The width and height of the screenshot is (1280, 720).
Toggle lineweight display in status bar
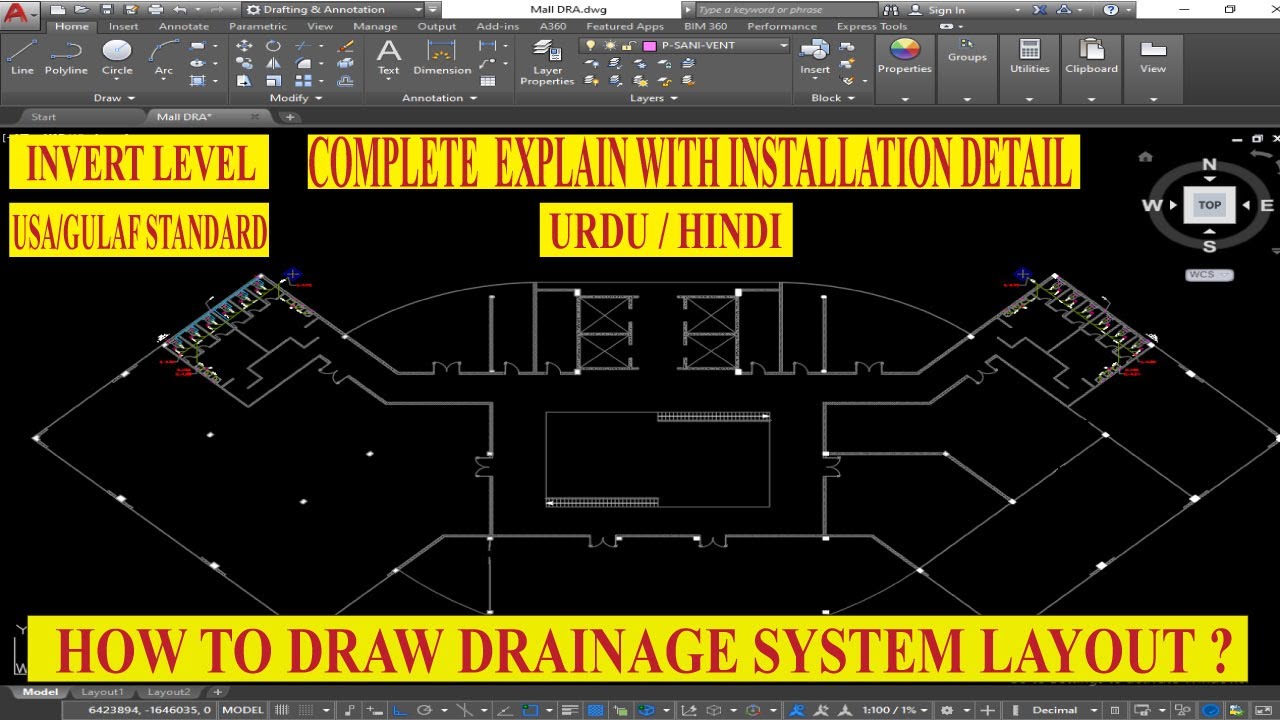pyautogui.click(x=572, y=710)
